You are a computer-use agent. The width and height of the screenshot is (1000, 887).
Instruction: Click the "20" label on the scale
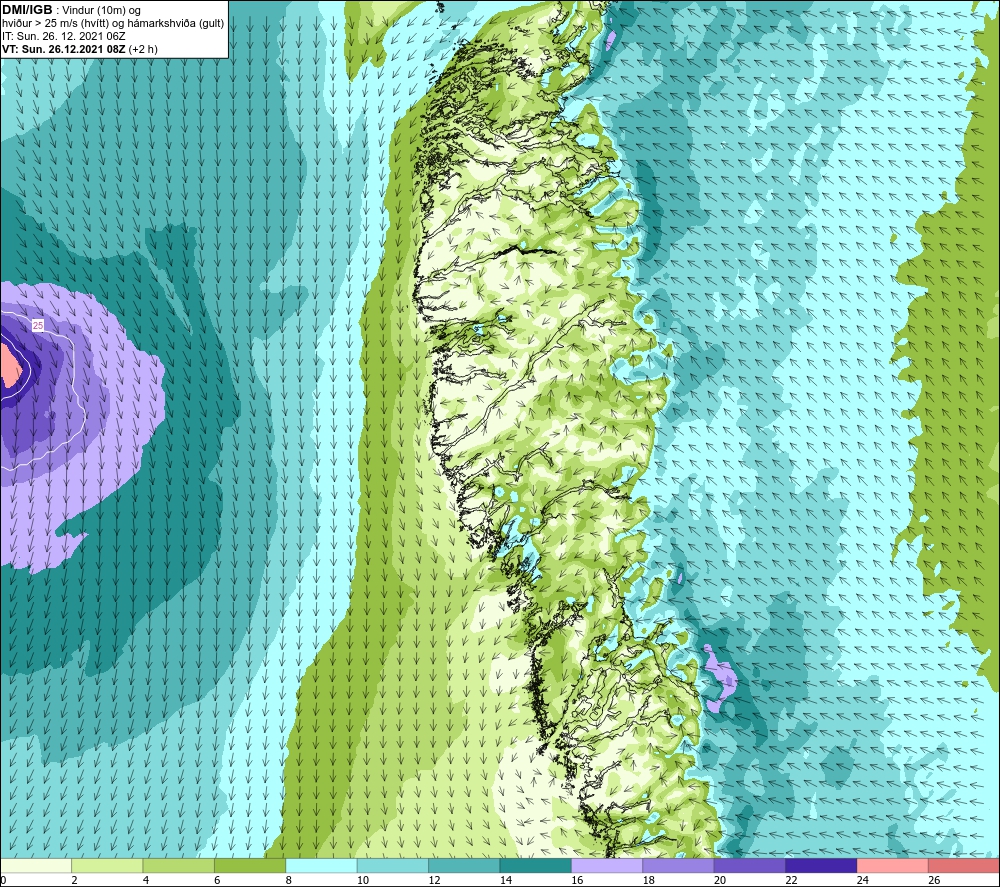click(720, 880)
